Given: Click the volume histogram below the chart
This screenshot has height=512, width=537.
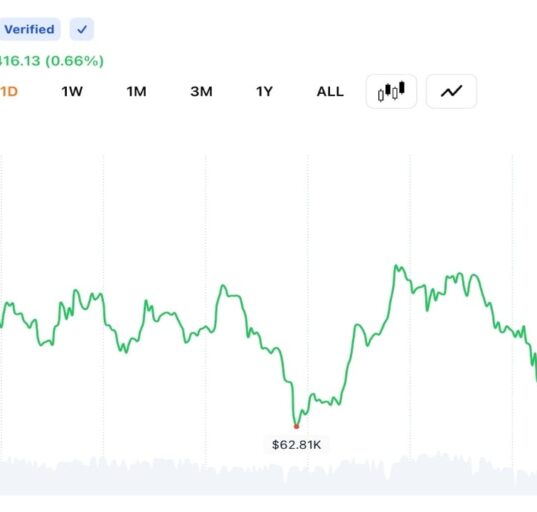Looking at the screenshot, I should pyautogui.click(x=268, y=475).
